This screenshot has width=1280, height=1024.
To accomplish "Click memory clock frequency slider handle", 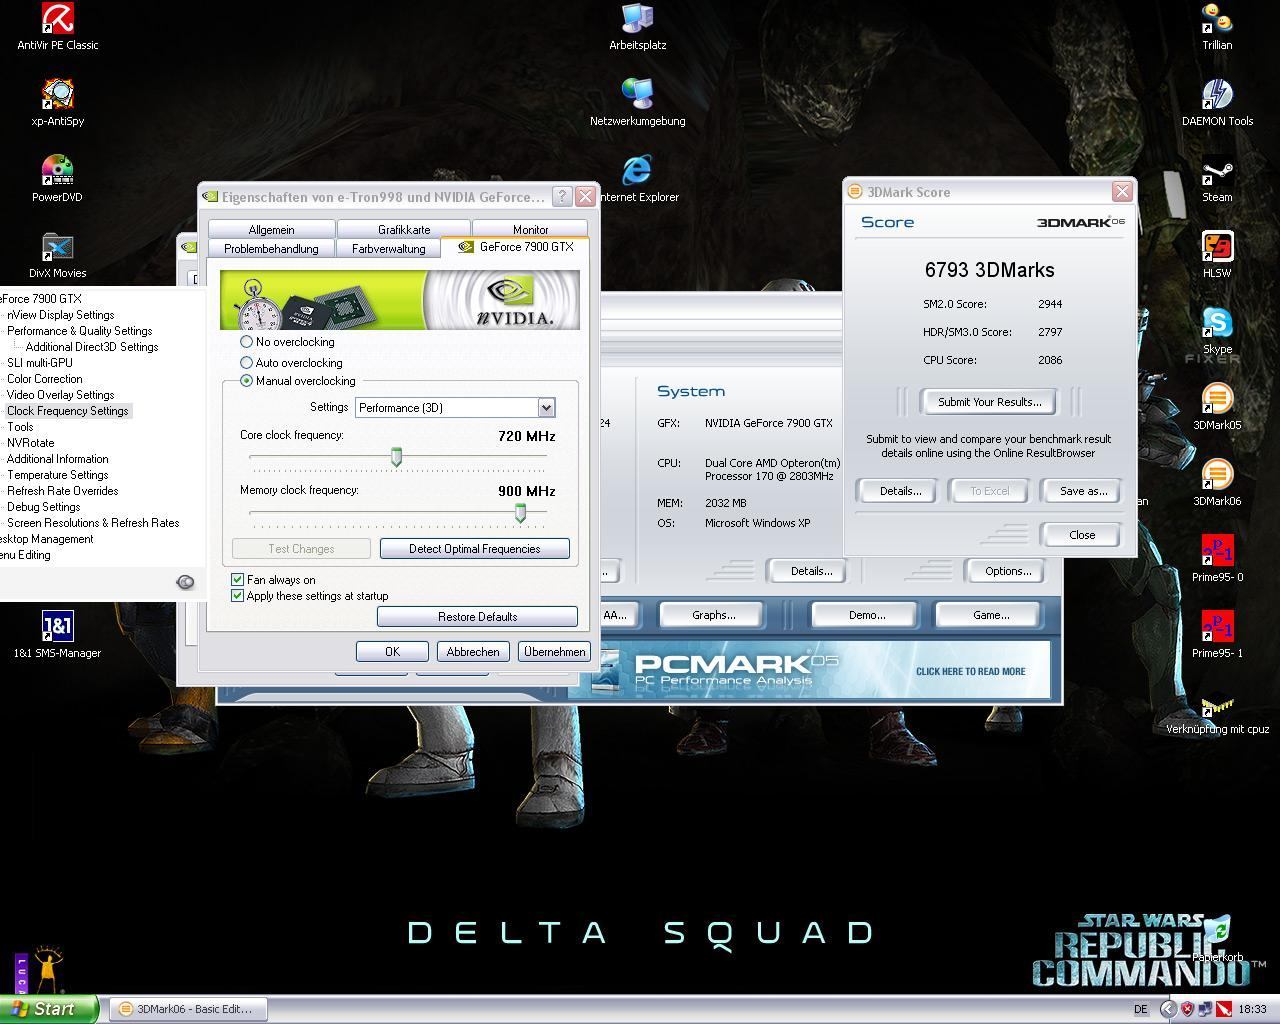I will pos(520,512).
